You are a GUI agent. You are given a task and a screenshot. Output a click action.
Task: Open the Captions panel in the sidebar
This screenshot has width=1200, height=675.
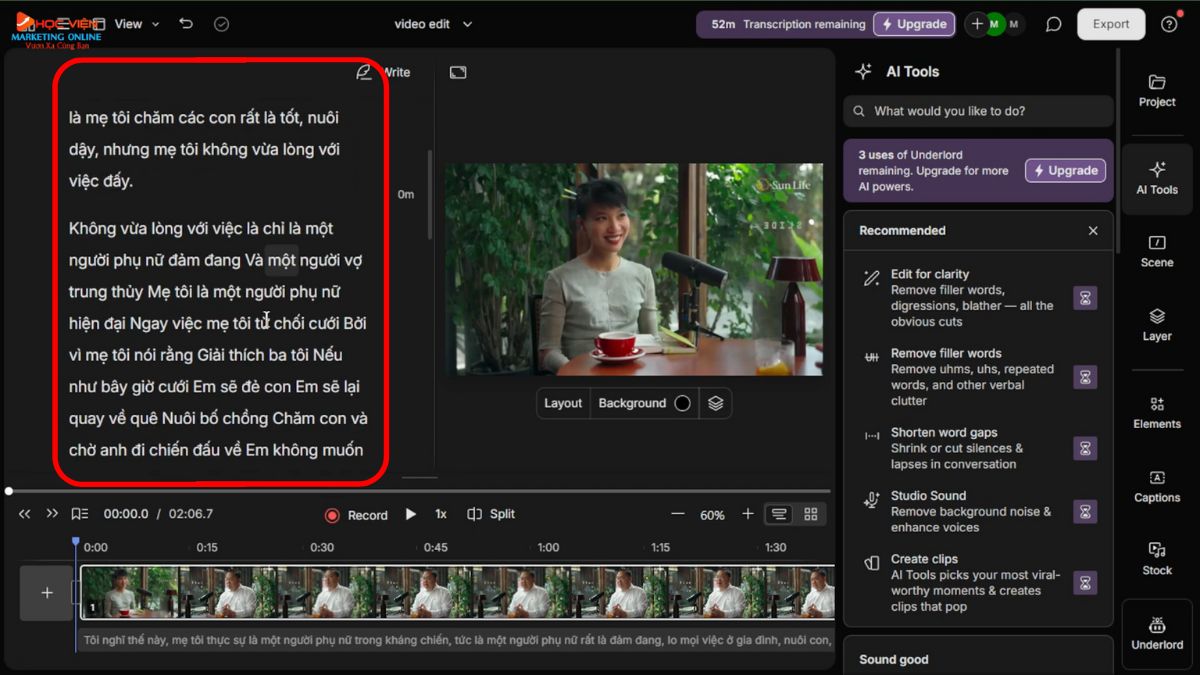[1157, 486]
